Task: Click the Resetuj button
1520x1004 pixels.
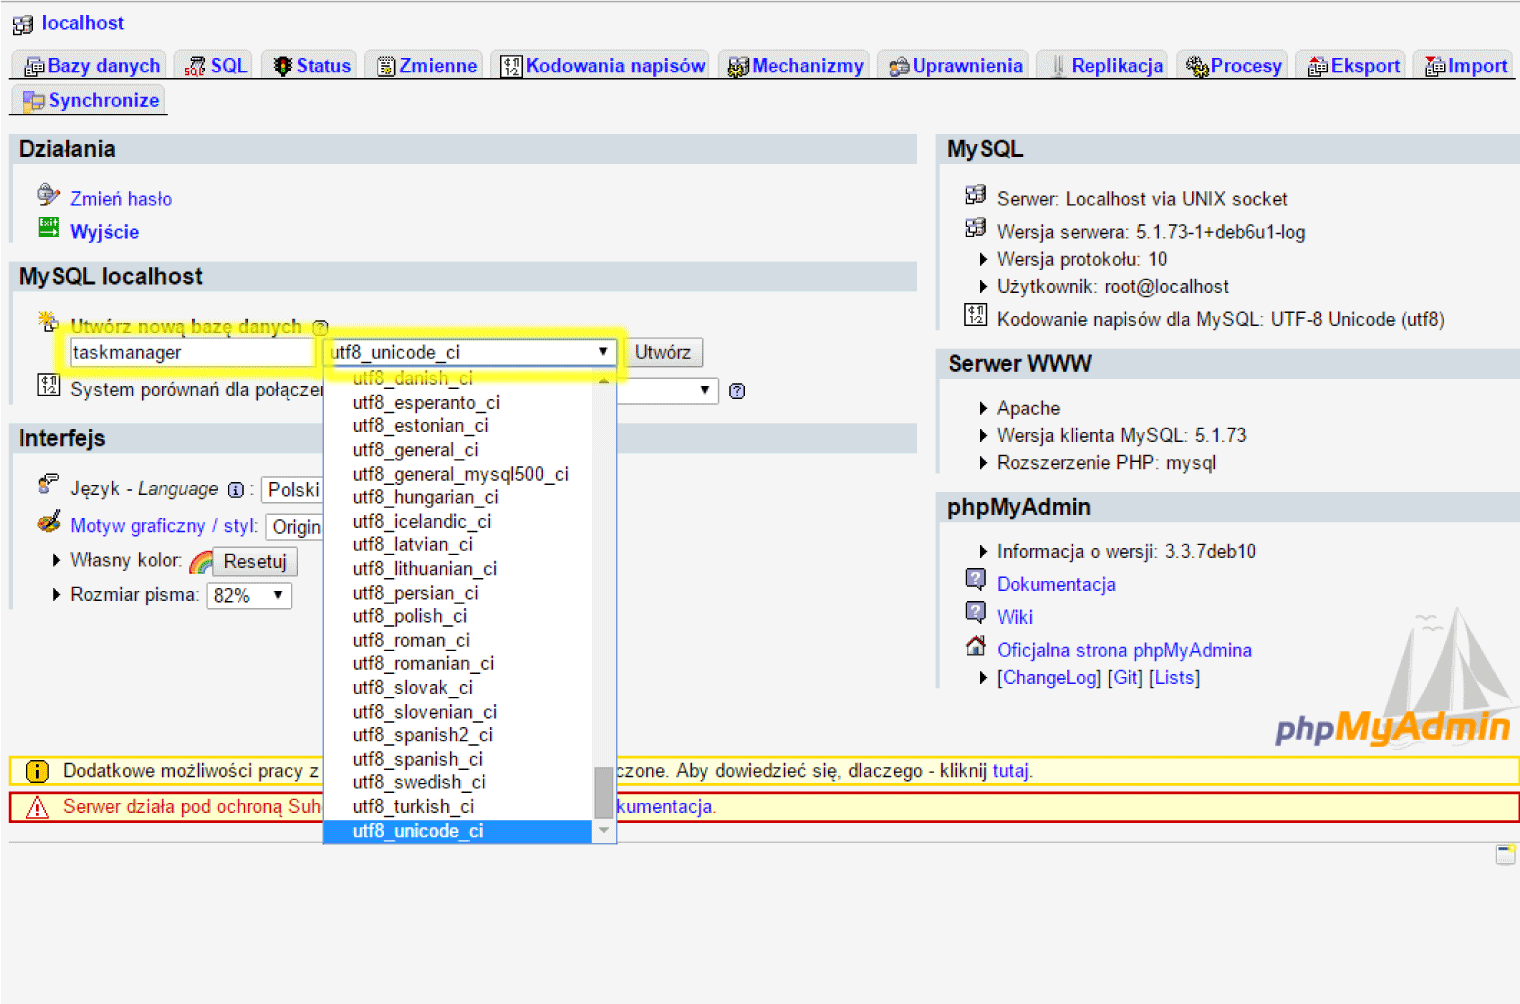Action: click(255, 562)
